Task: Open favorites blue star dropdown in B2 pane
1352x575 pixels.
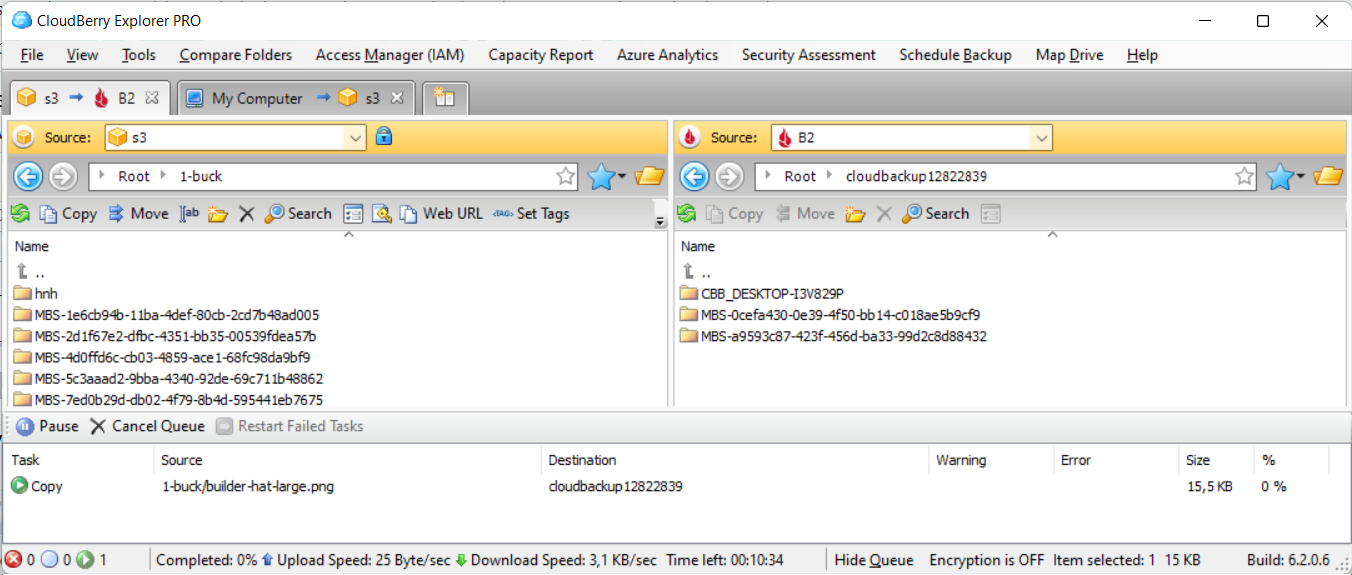Action: pyautogui.click(x=1285, y=176)
